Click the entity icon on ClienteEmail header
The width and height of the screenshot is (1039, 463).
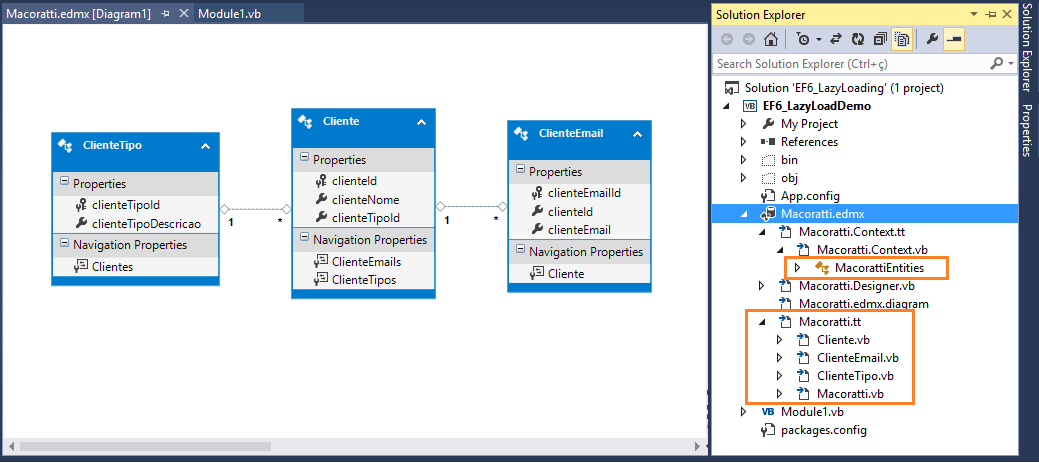(521, 133)
